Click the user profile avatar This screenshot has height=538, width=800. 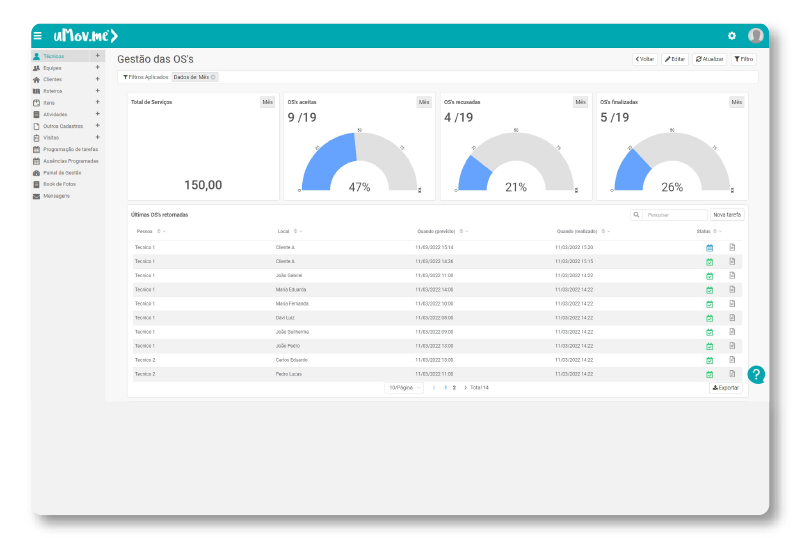point(755,36)
